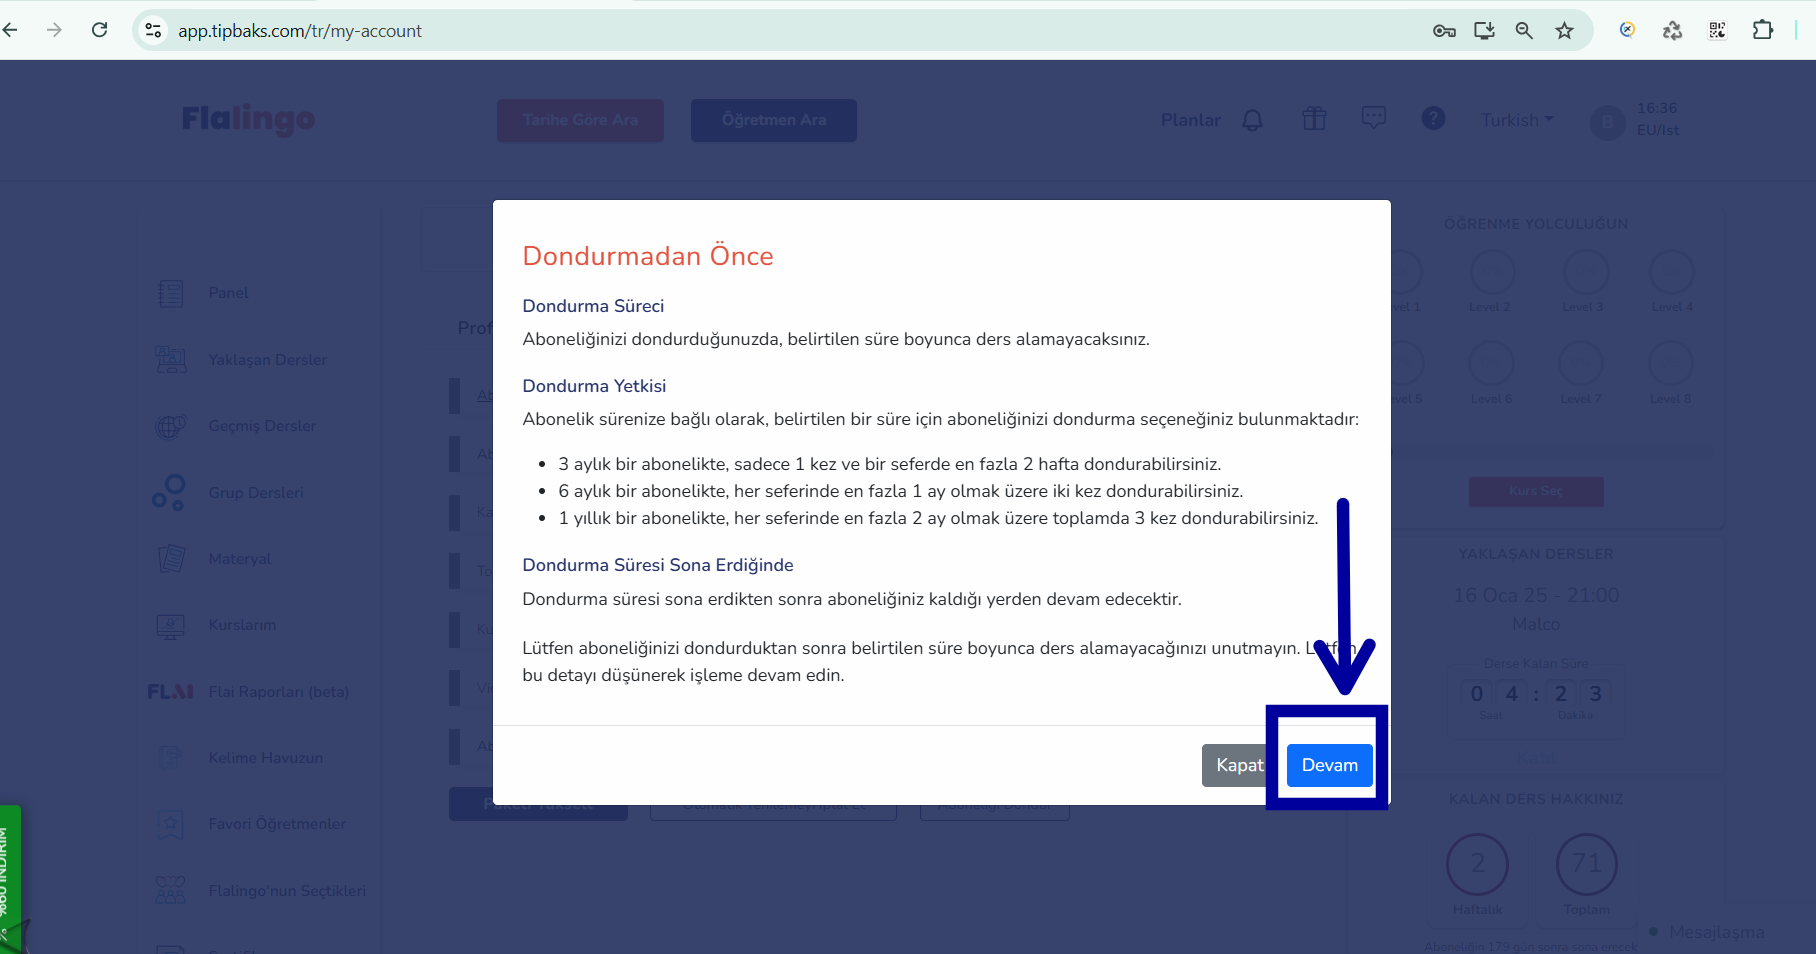Open site information icon in address bar
Viewport: 1816px width, 954px height.
(153, 31)
